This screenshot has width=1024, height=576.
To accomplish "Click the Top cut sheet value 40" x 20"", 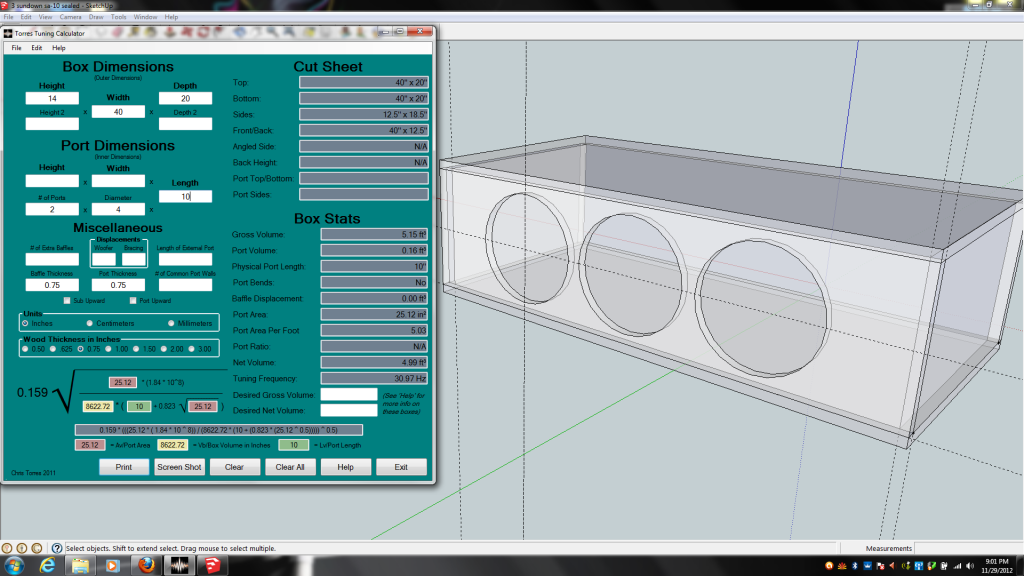I will 364,82.
